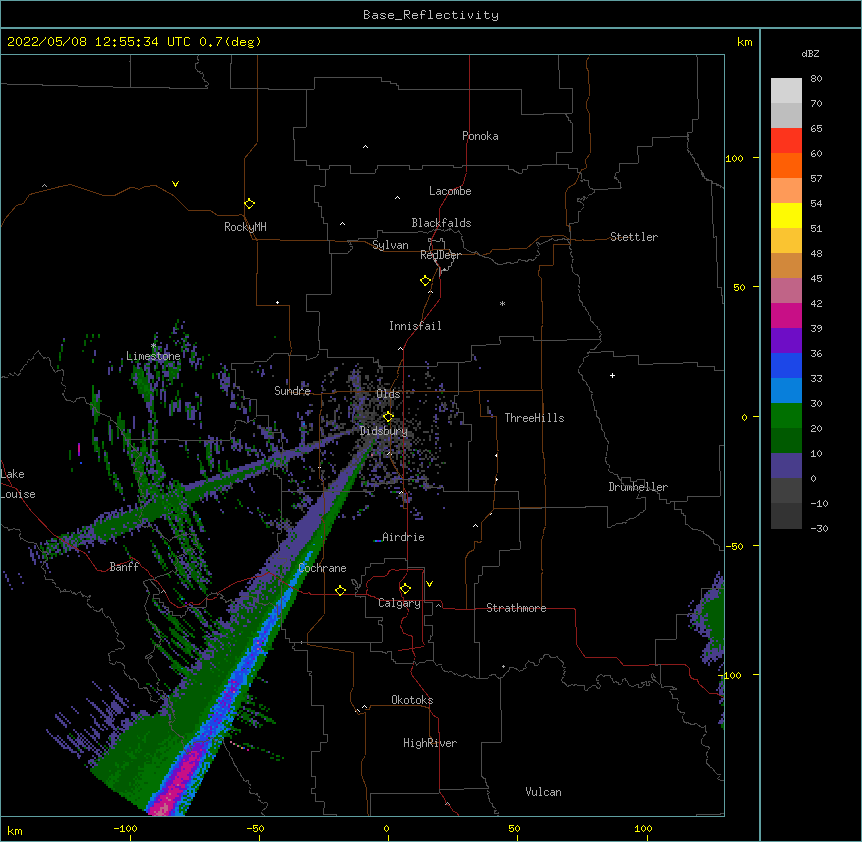Click the 42 dBZ magenta legend swatch
This screenshot has width=862, height=842.
click(786, 315)
